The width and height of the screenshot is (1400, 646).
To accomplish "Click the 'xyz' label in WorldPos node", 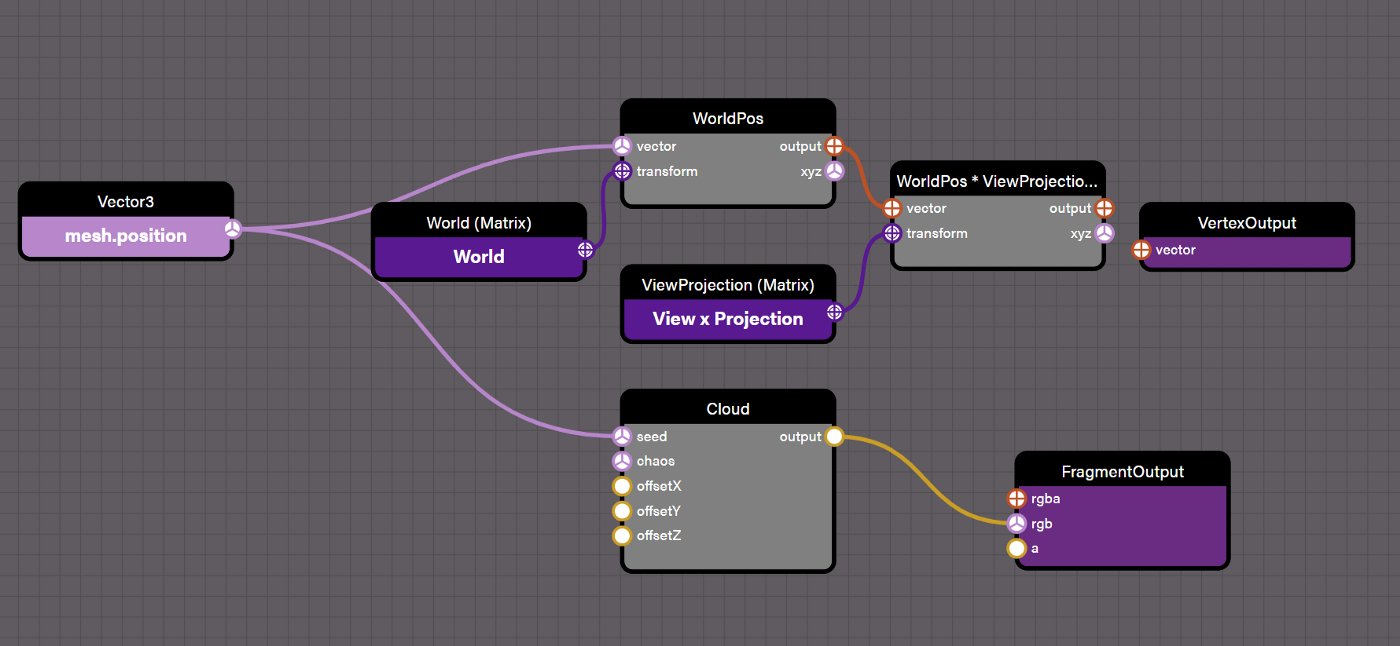I will 809,171.
